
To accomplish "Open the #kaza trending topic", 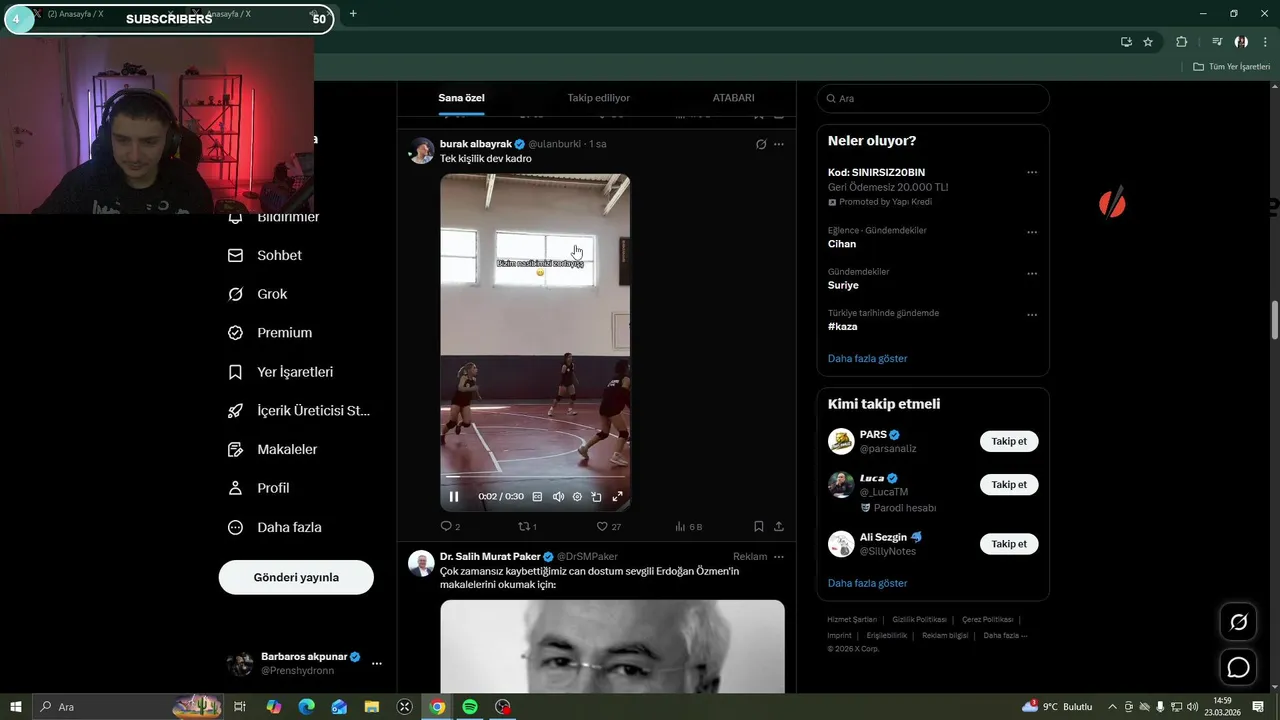I will pos(842,326).
